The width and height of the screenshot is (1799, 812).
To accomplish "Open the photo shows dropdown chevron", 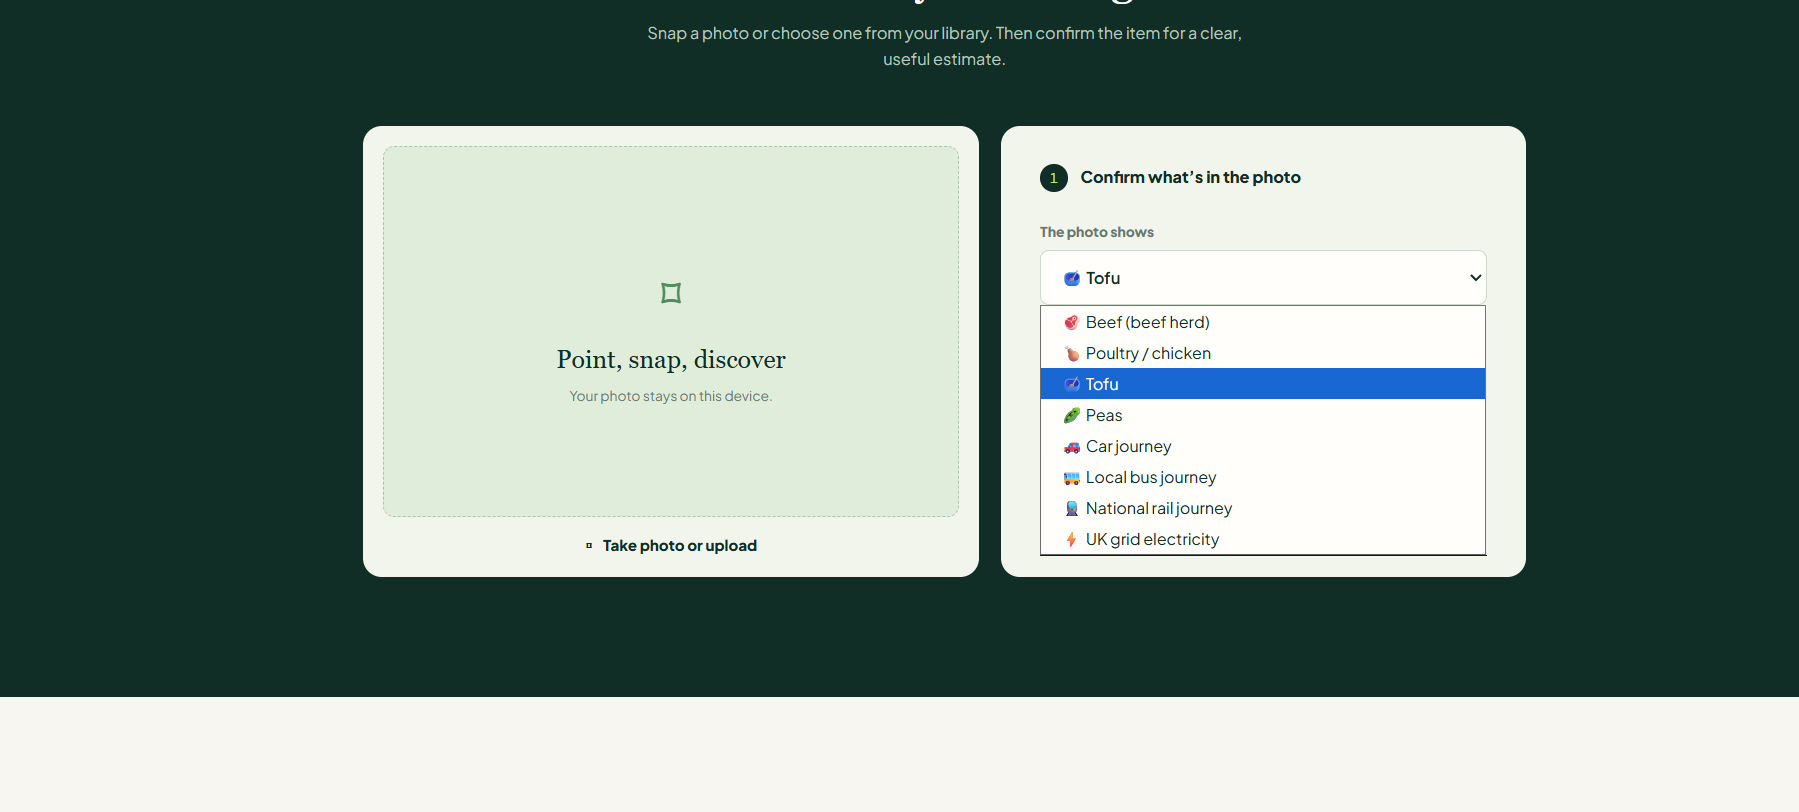I will (1475, 278).
